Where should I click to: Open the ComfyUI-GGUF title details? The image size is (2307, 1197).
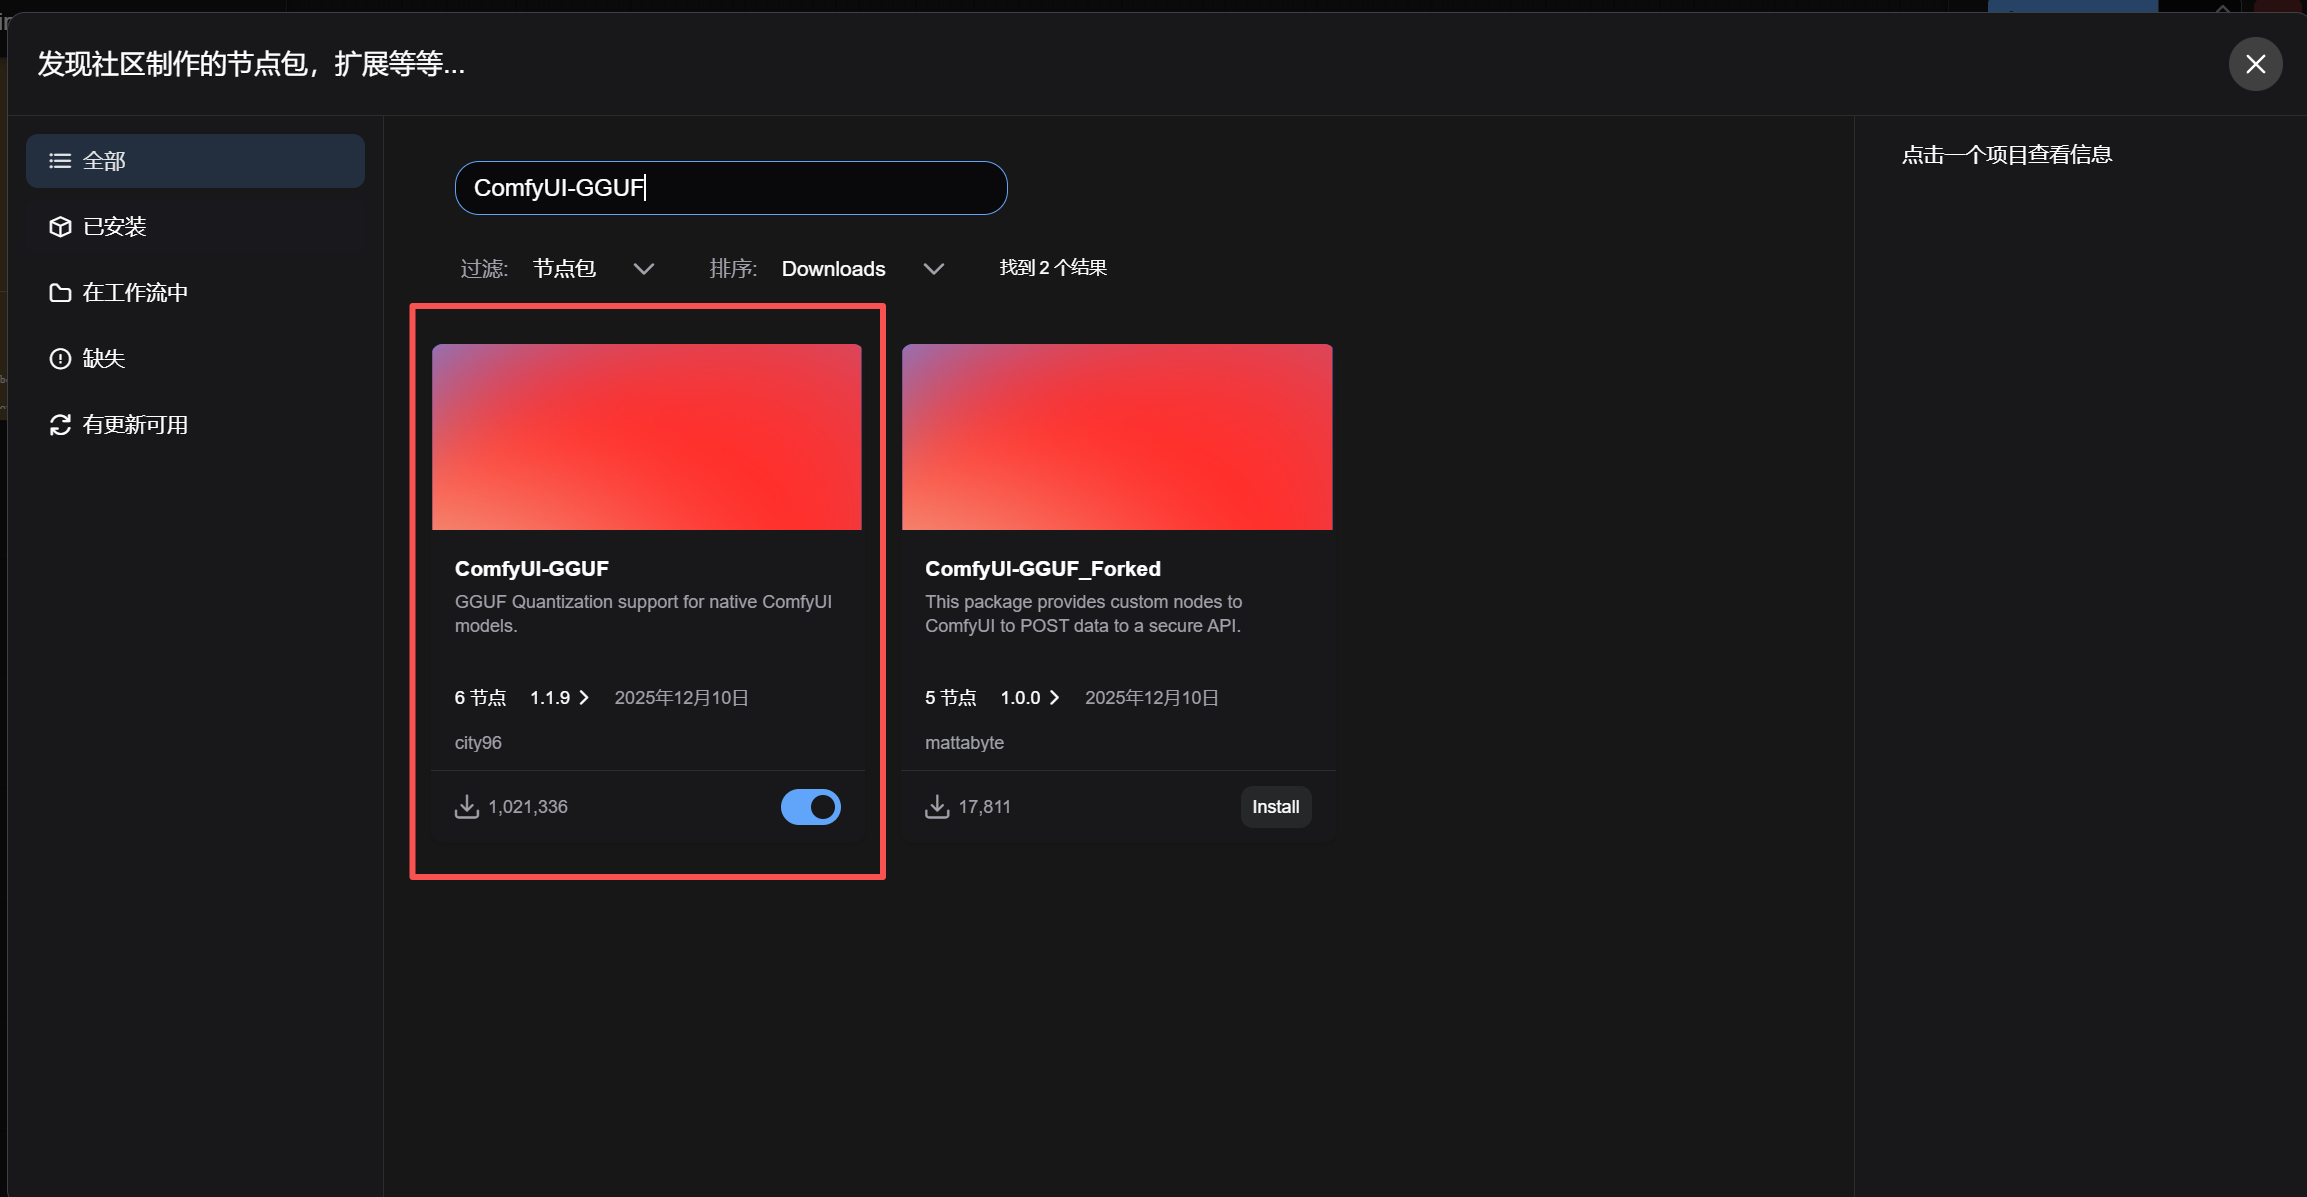point(532,569)
